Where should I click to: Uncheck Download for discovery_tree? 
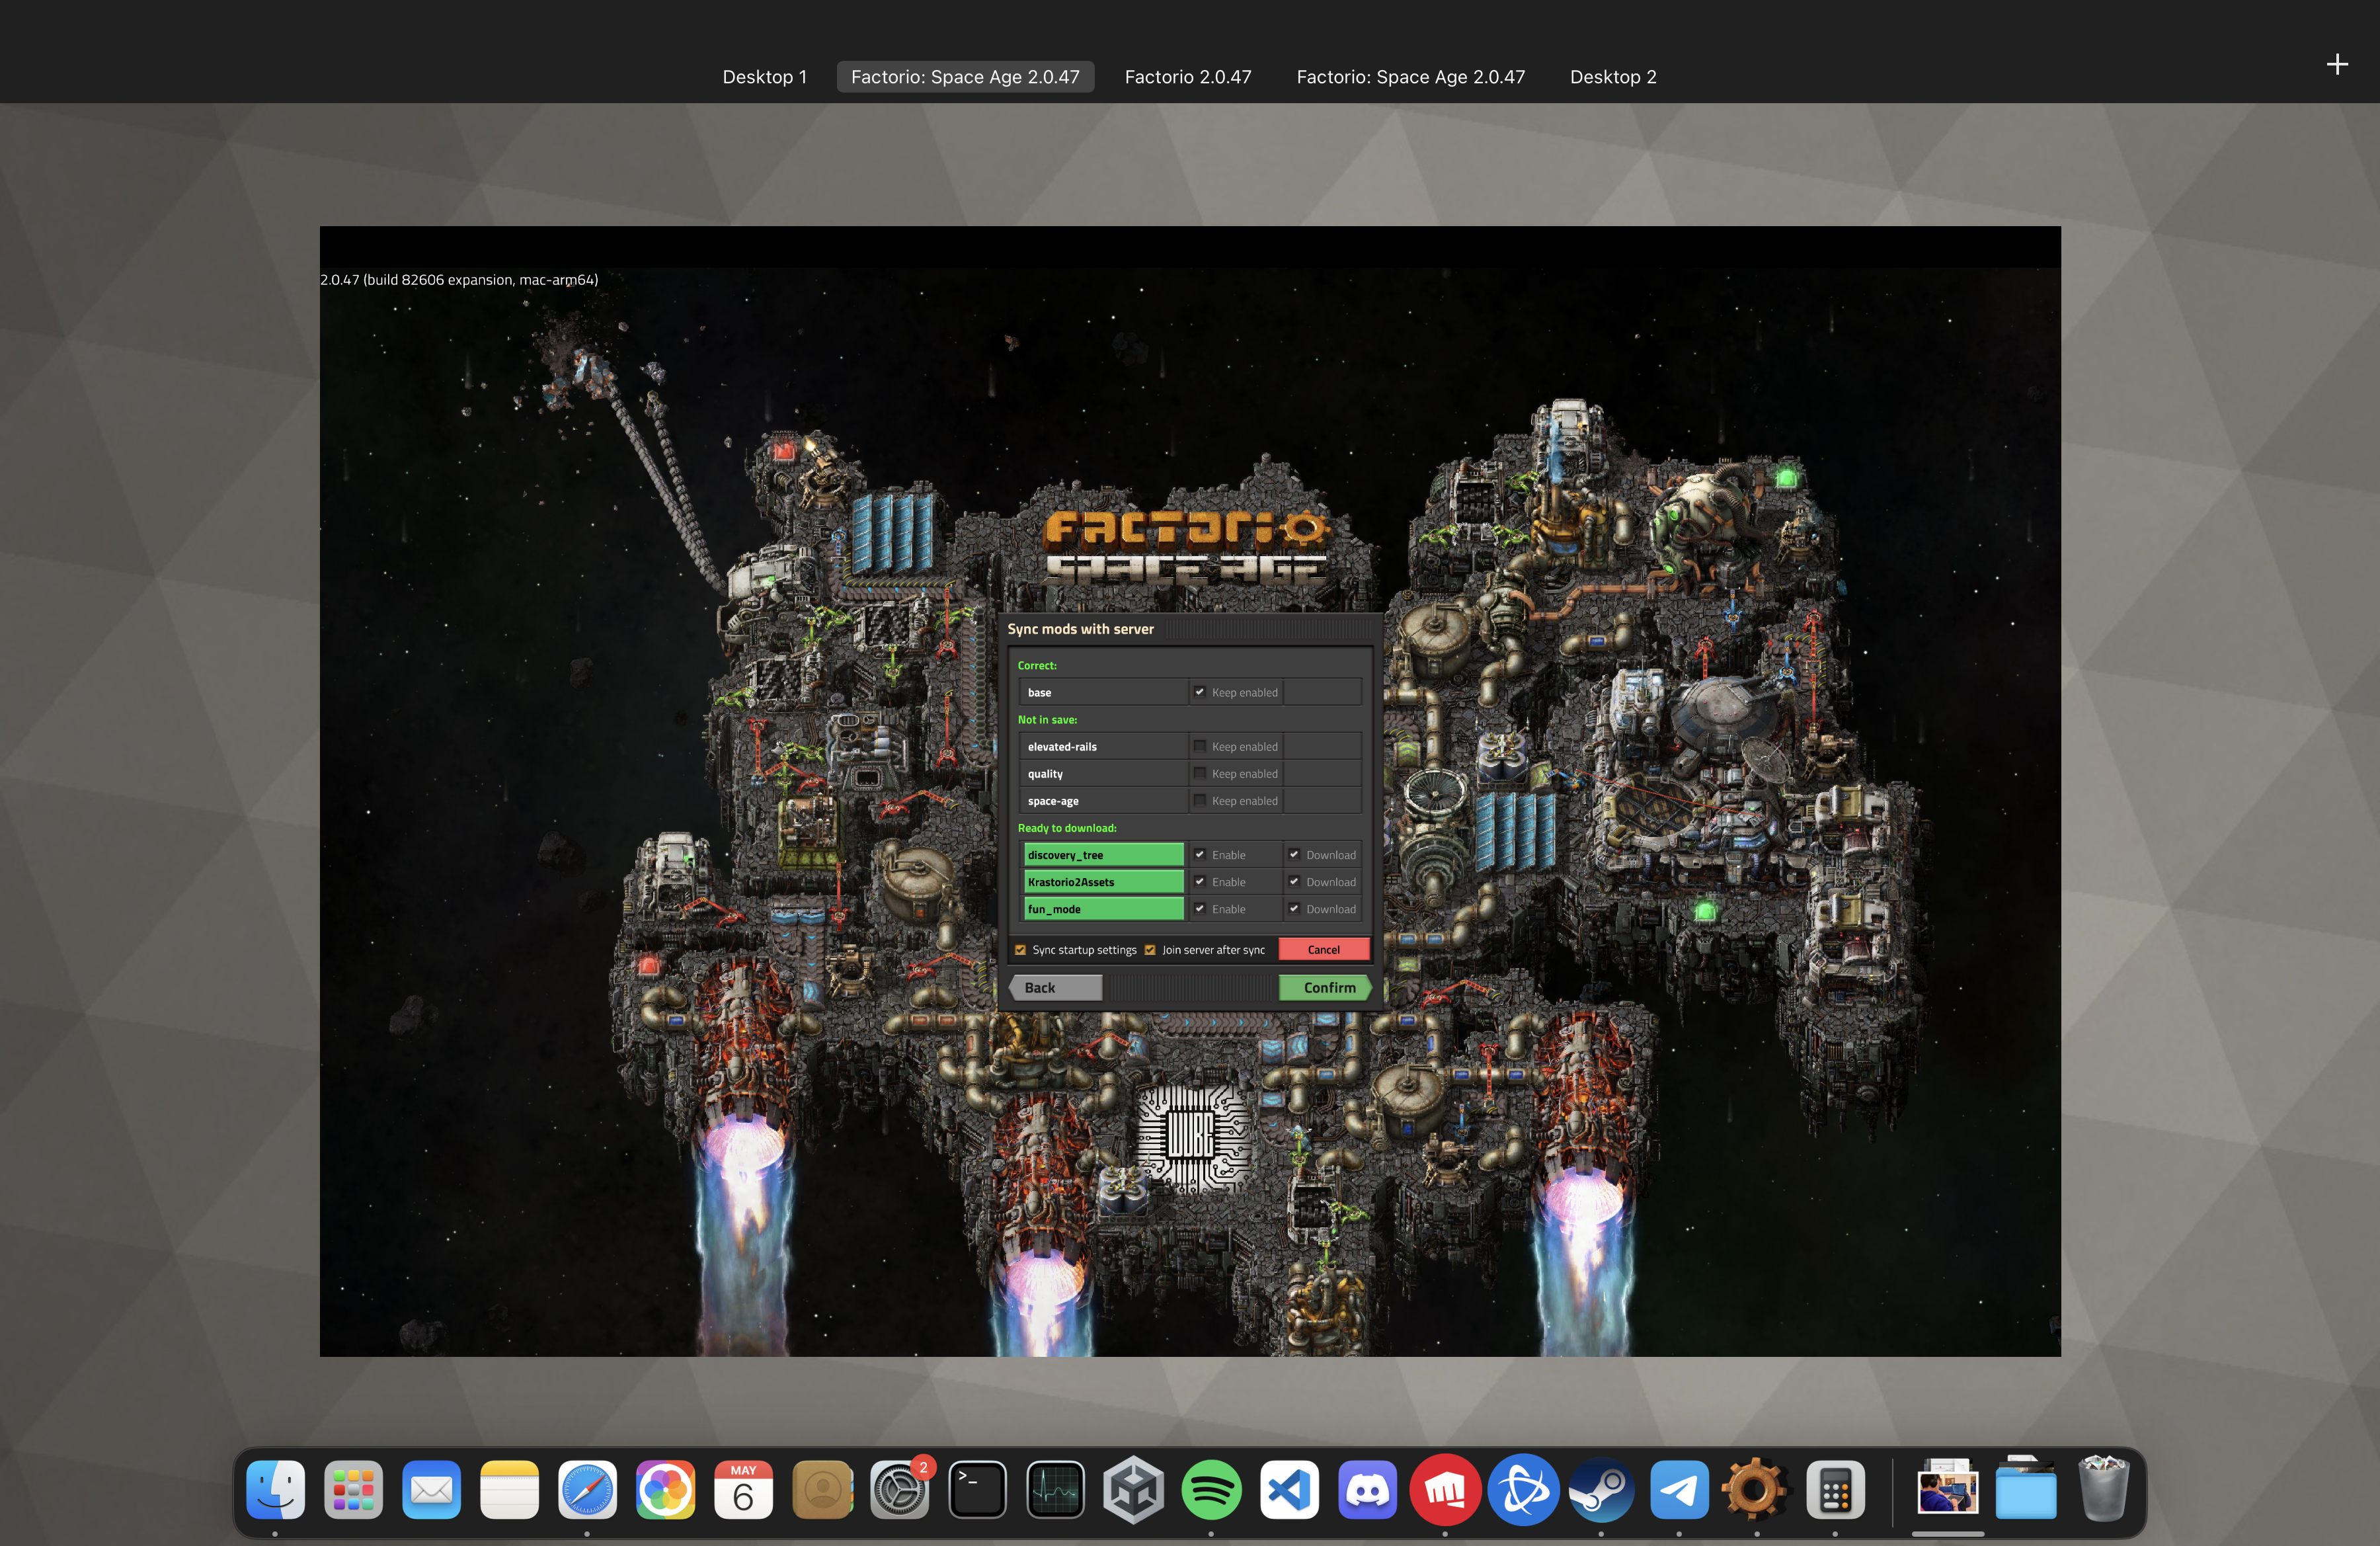(x=1293, y=854)
